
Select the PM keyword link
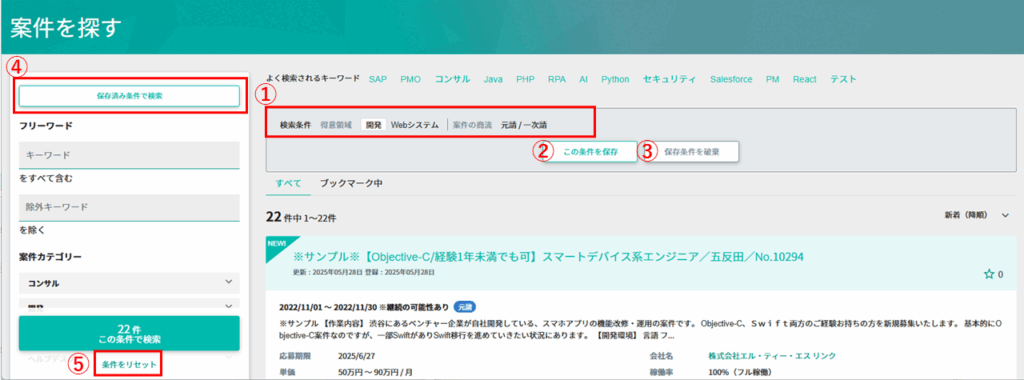[x=773, y=79]
